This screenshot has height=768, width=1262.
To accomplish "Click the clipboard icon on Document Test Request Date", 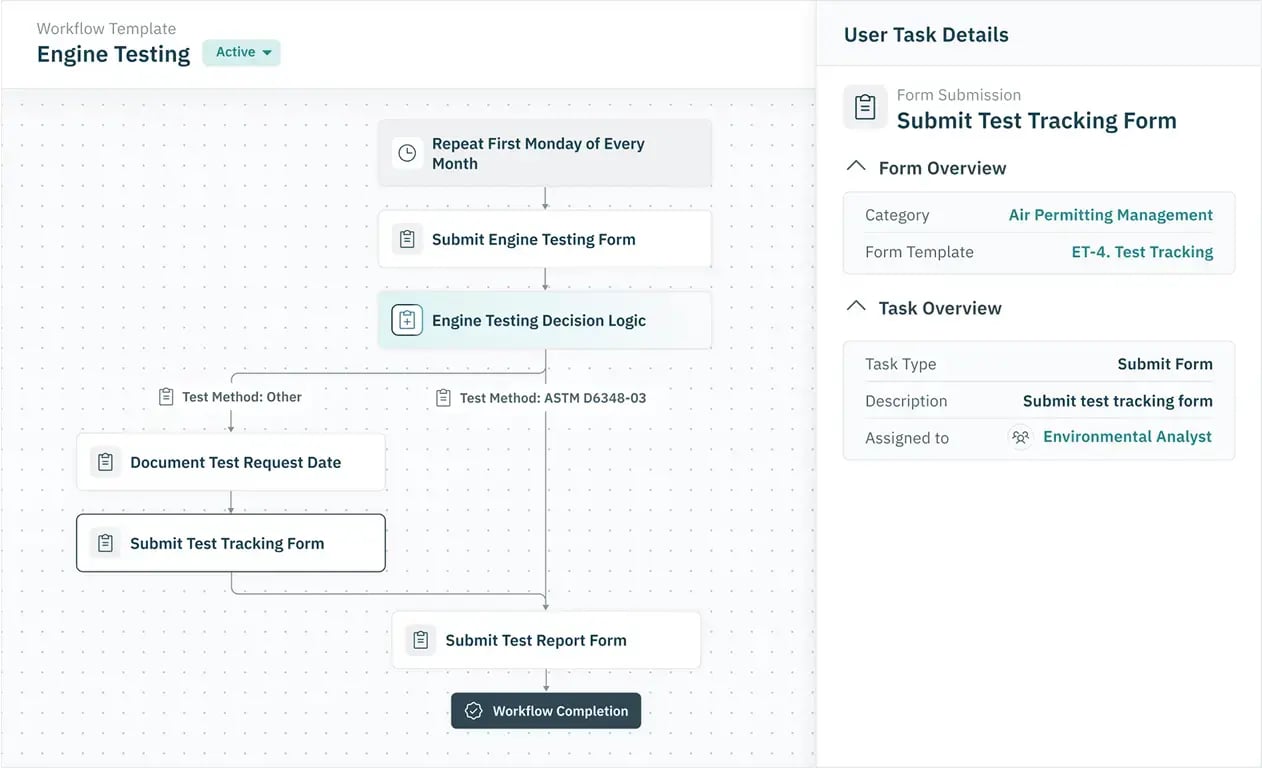I will (x=105, y=462).
